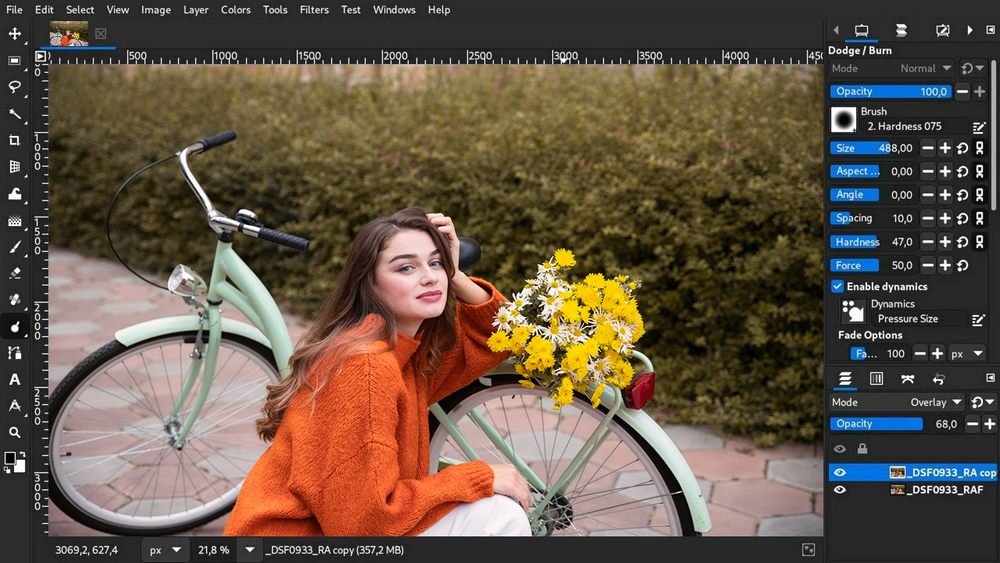
Task: Select the Move tool in the toolbox
Action: 15,34
